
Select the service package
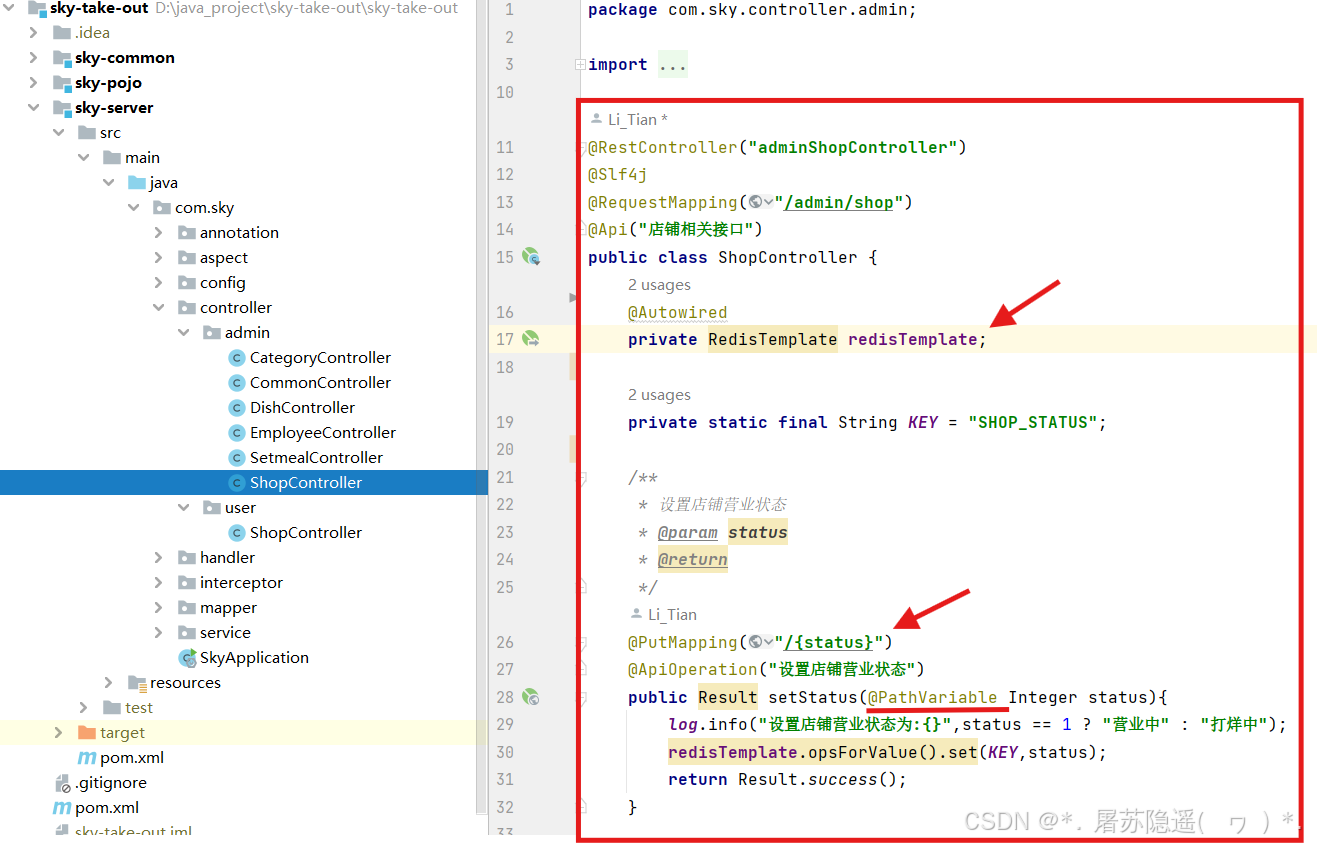point(225,633)
